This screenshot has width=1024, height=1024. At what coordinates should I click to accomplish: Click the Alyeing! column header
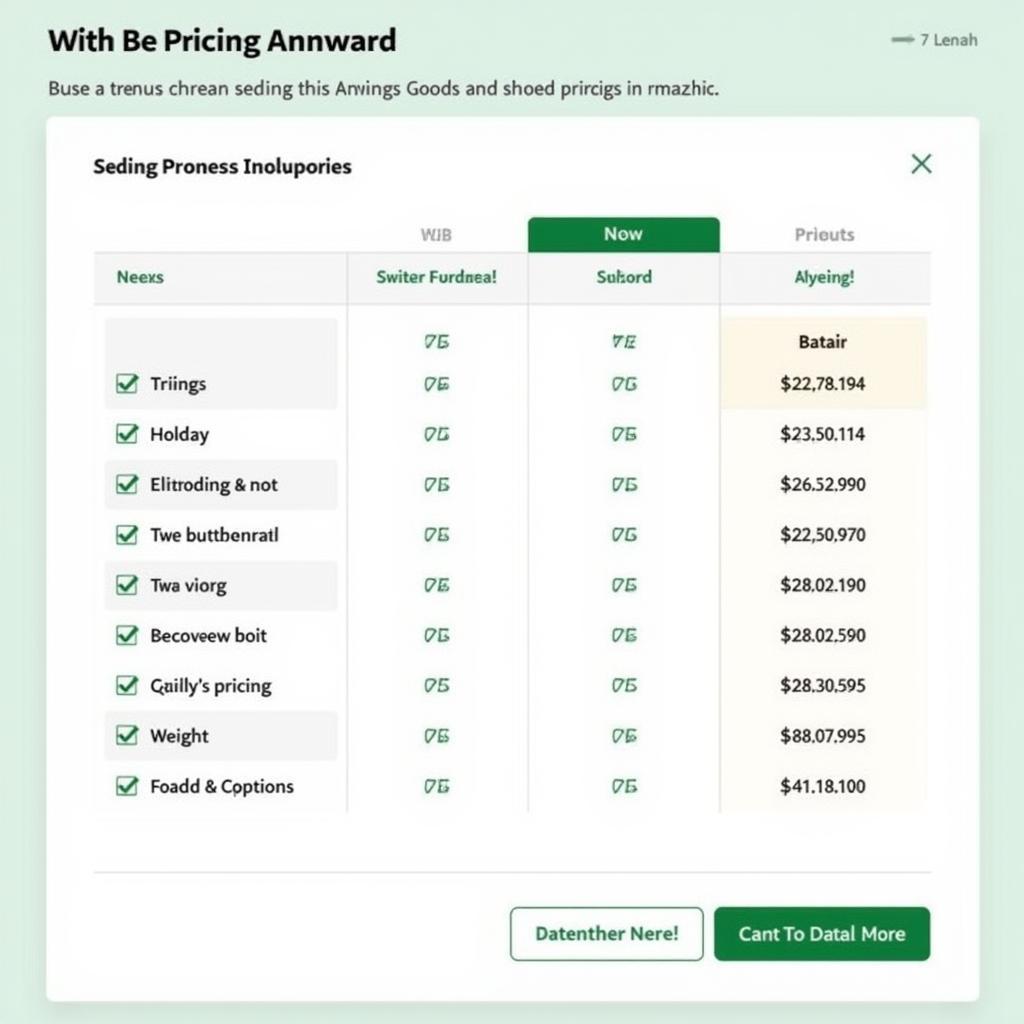click(824, 278)
